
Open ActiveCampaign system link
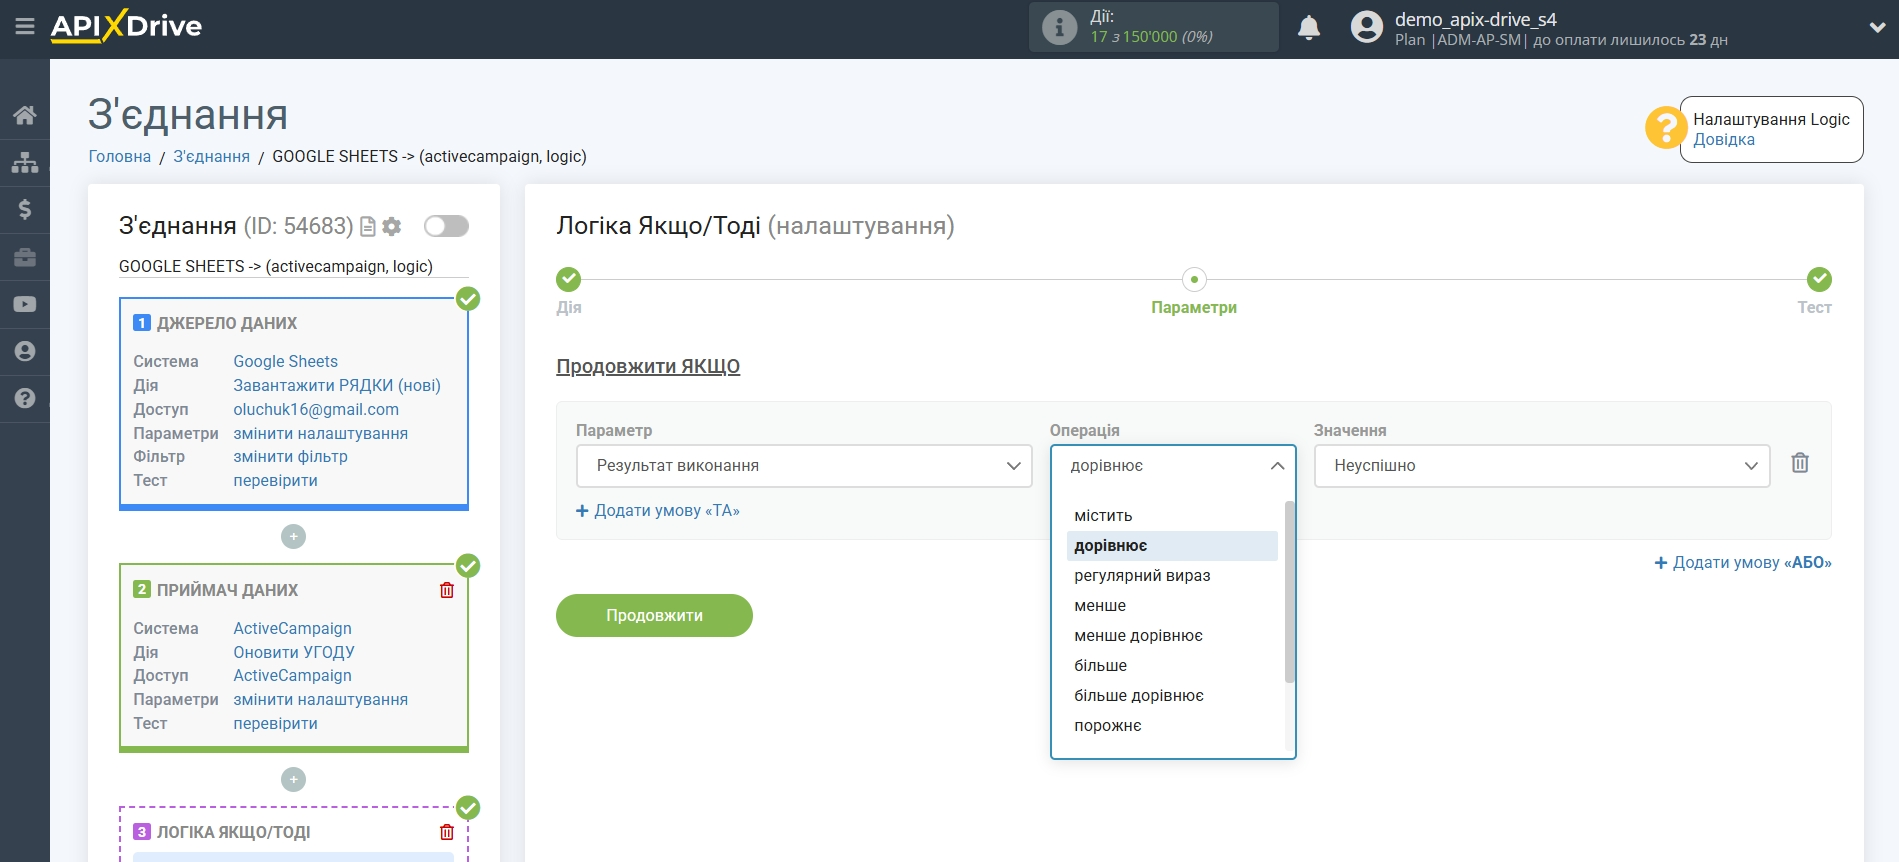[x=292, y=629]
